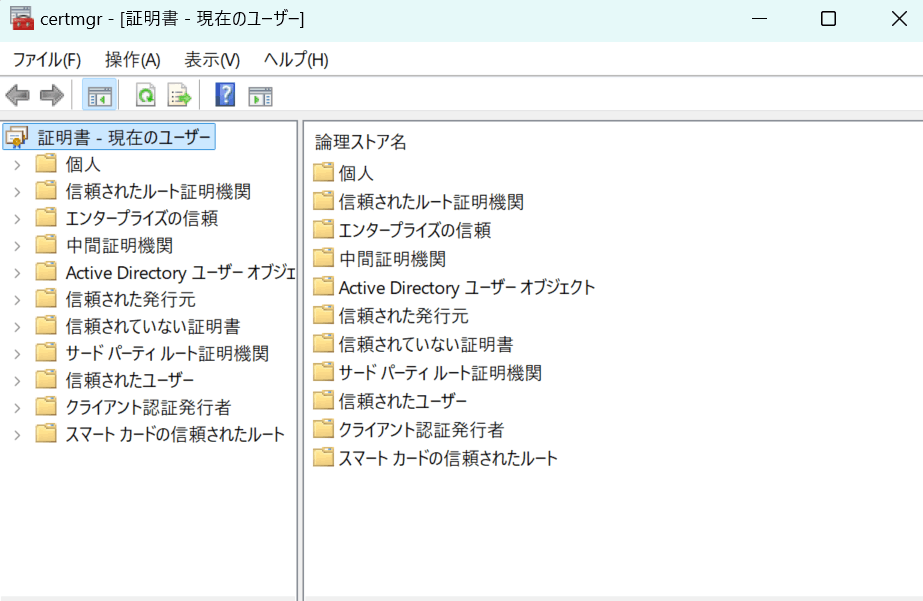
Task: Click the 信頼されていない証明書 folder icon in right pane
Action: pos(323,343)
